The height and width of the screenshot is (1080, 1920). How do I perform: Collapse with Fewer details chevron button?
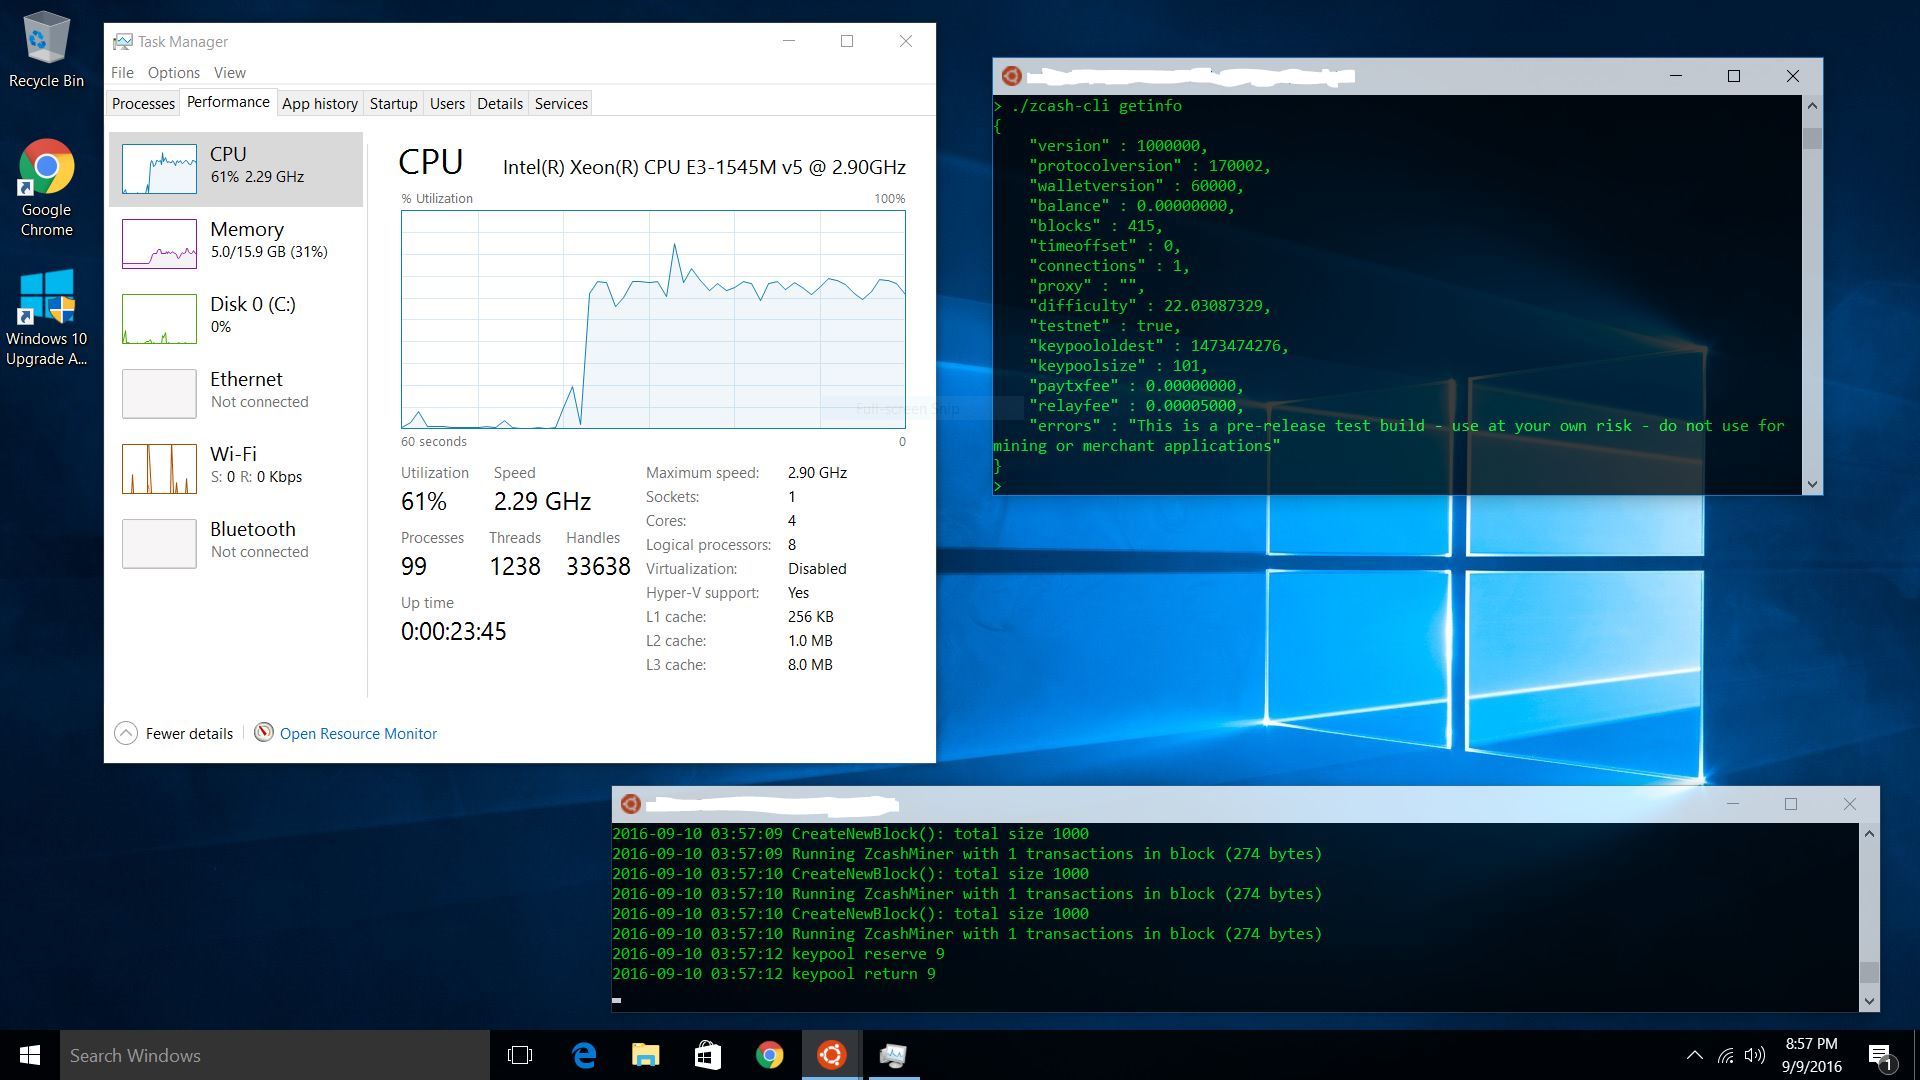(126, 733)
